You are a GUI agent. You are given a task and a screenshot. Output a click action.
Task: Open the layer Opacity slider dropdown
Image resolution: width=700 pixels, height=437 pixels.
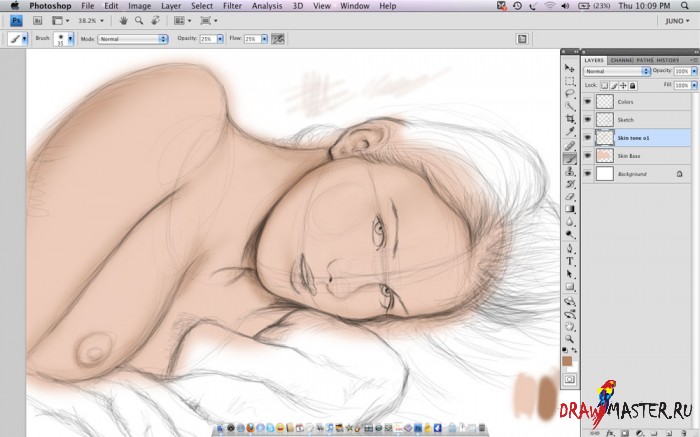click(x=694, y=71)
